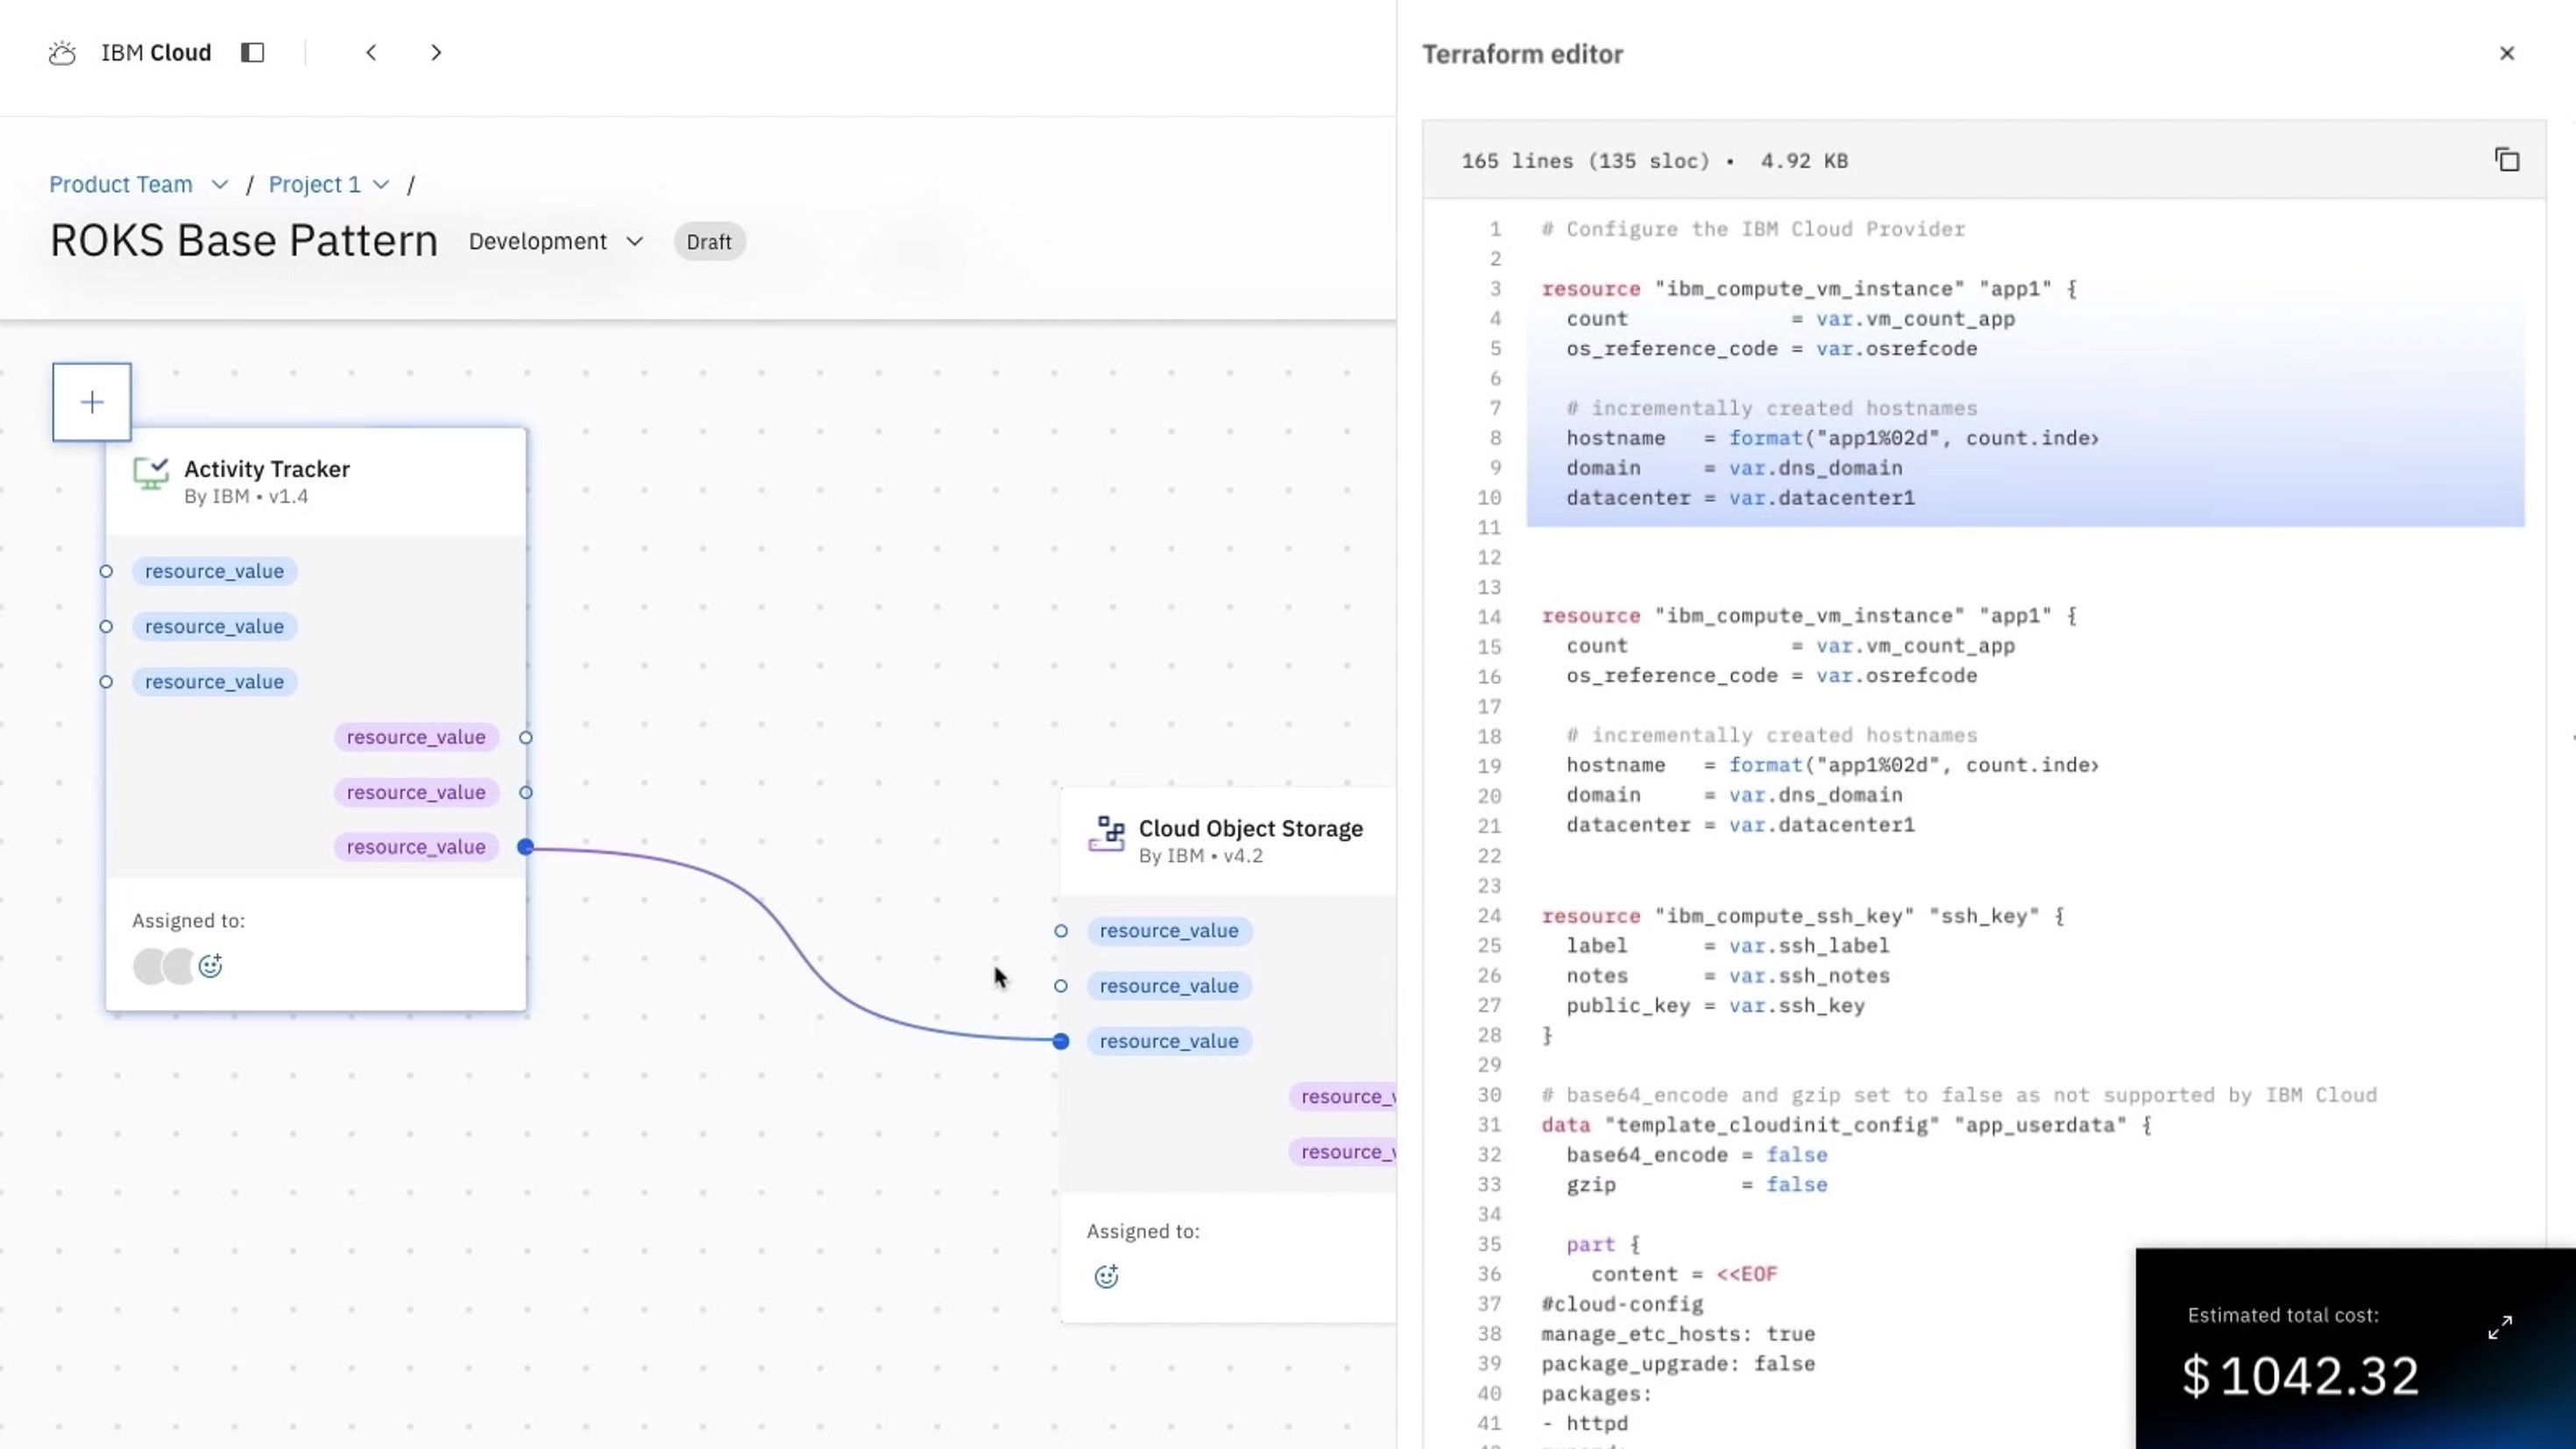Select second input port on Activity Tracker
The image size is (2576, 1449).
pyautogui.click(x=106, y=627)
